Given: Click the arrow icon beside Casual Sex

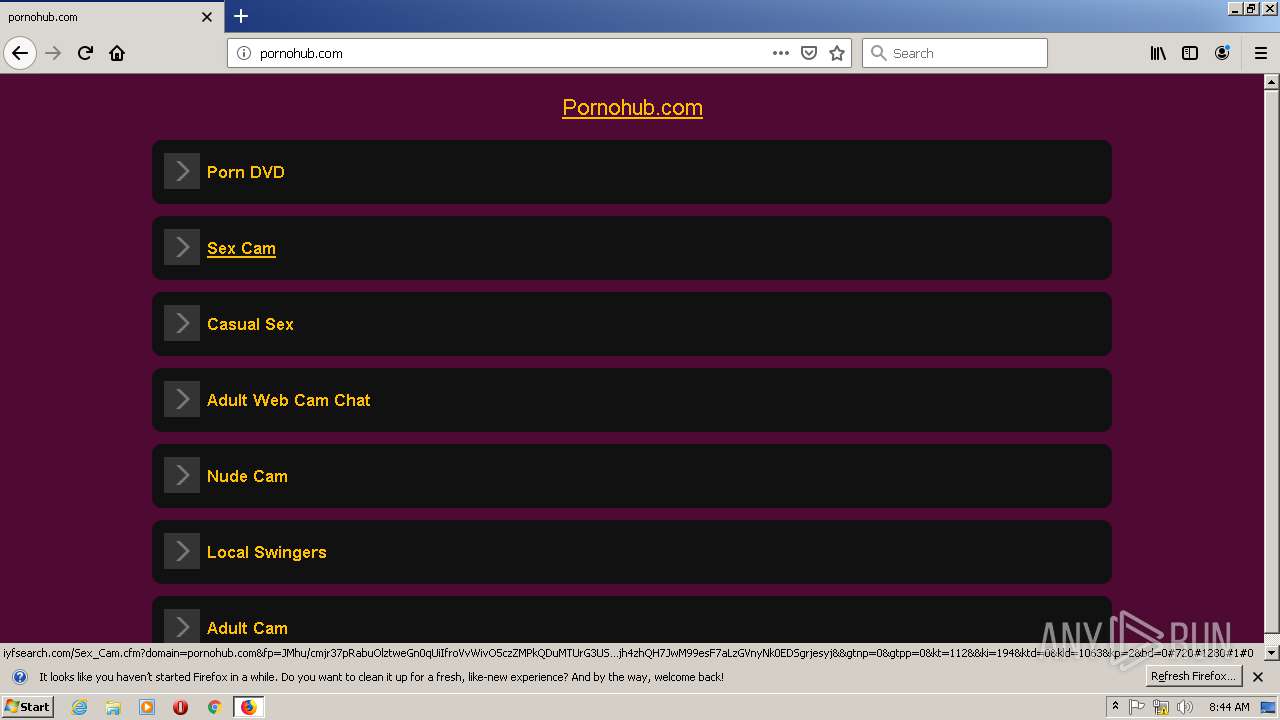Looking at the screenshot, I should (x=182, y=323).
